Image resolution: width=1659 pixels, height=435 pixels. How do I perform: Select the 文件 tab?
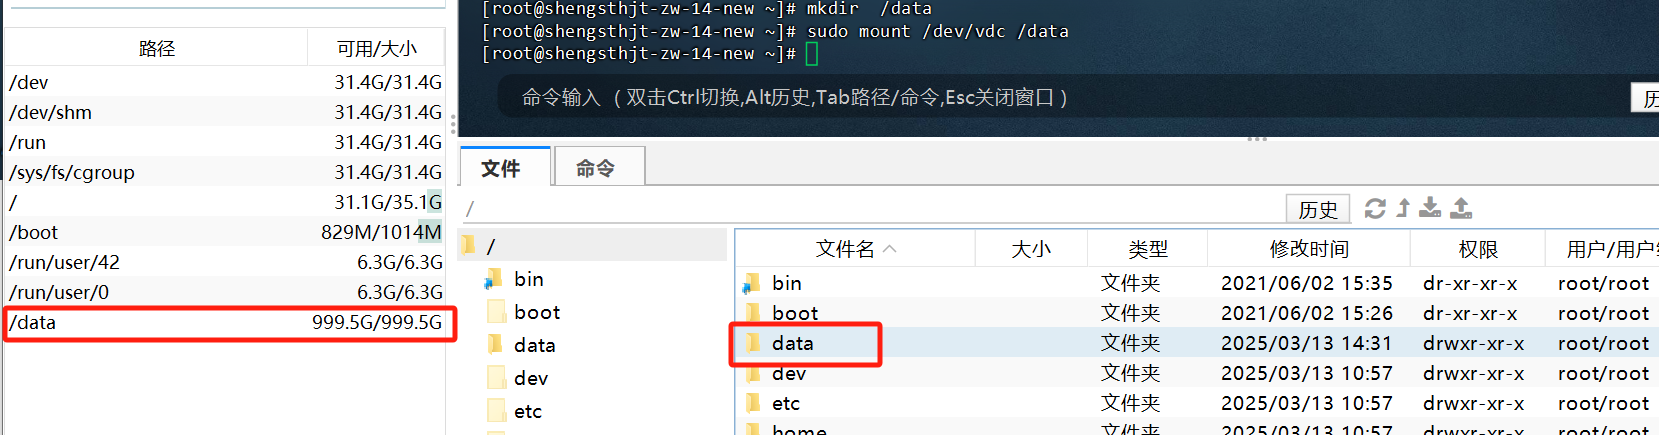[502, 168]
